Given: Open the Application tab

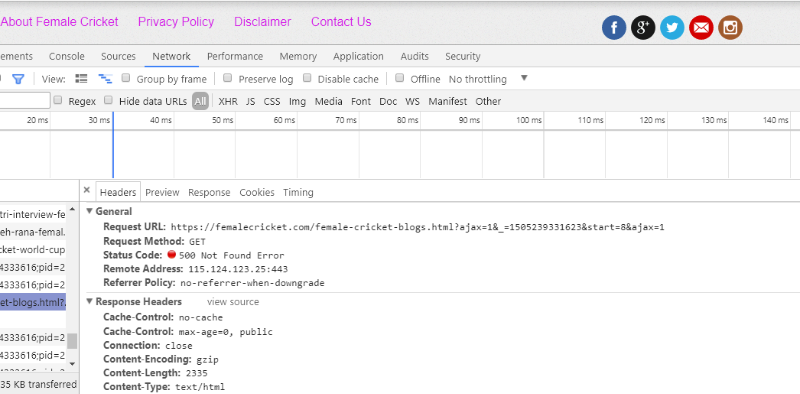Looking at the screenshot, I should click(x=358, y=56).
